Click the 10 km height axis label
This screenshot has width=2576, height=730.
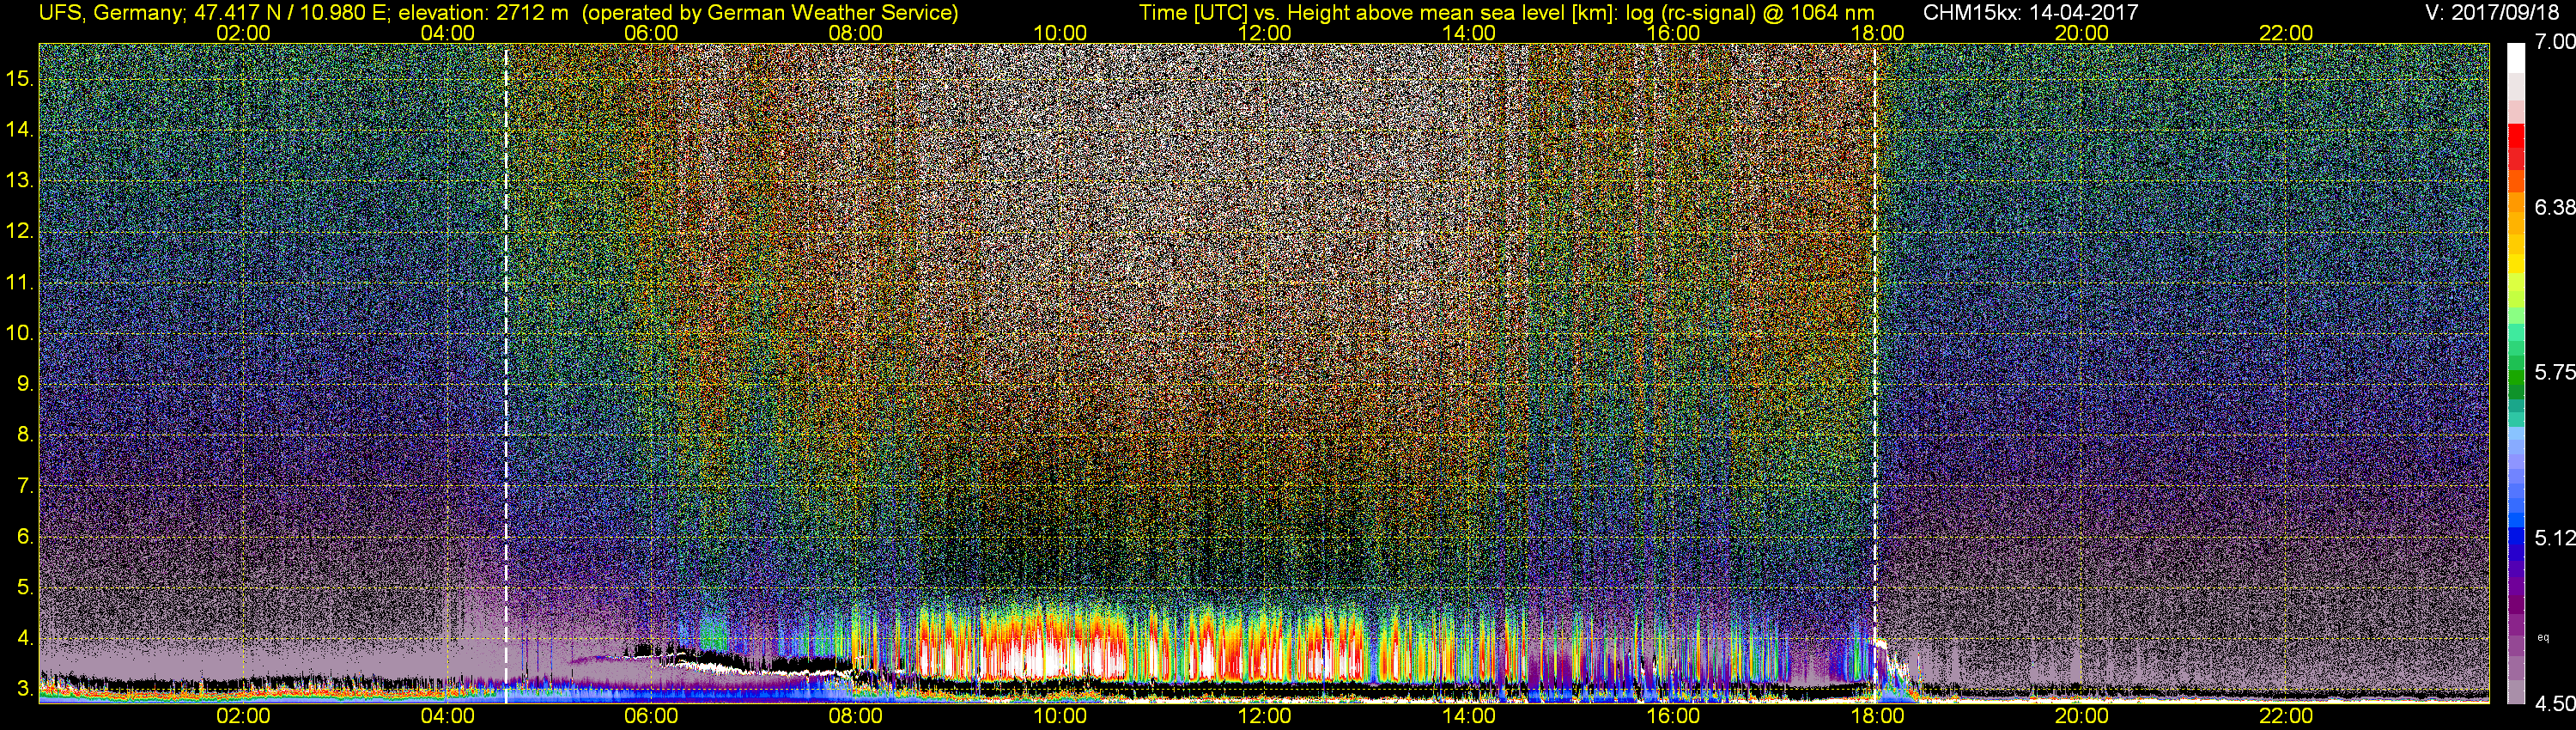pos(20,333)
